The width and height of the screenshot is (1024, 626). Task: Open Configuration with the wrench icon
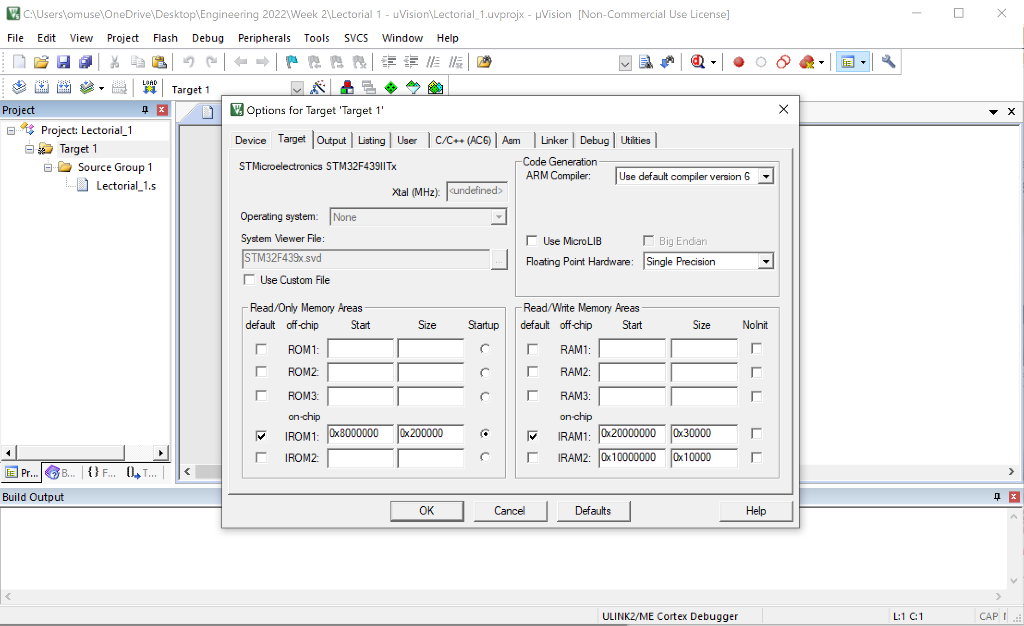(888, 62)
